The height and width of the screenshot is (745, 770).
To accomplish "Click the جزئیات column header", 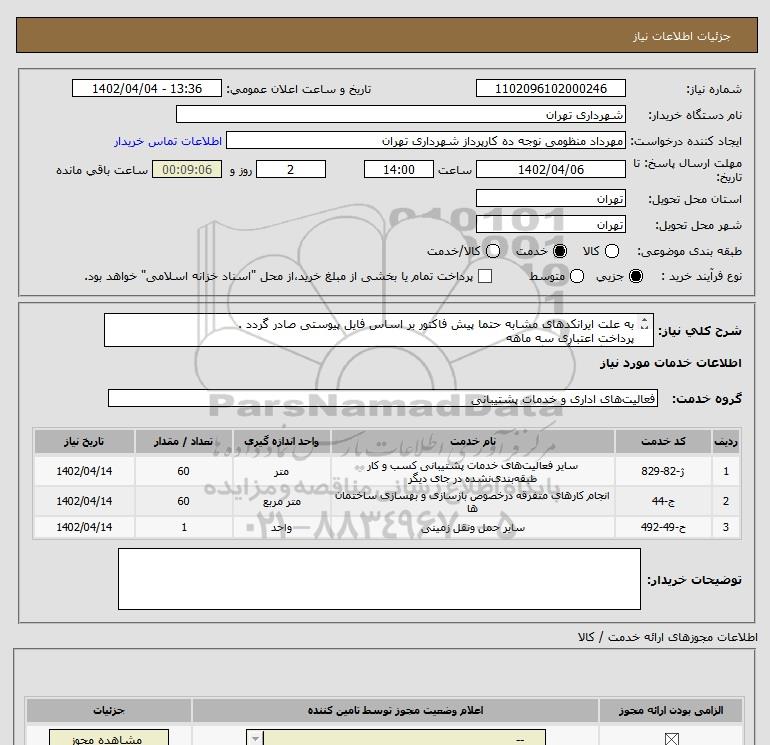I will (x=109, y=710).
